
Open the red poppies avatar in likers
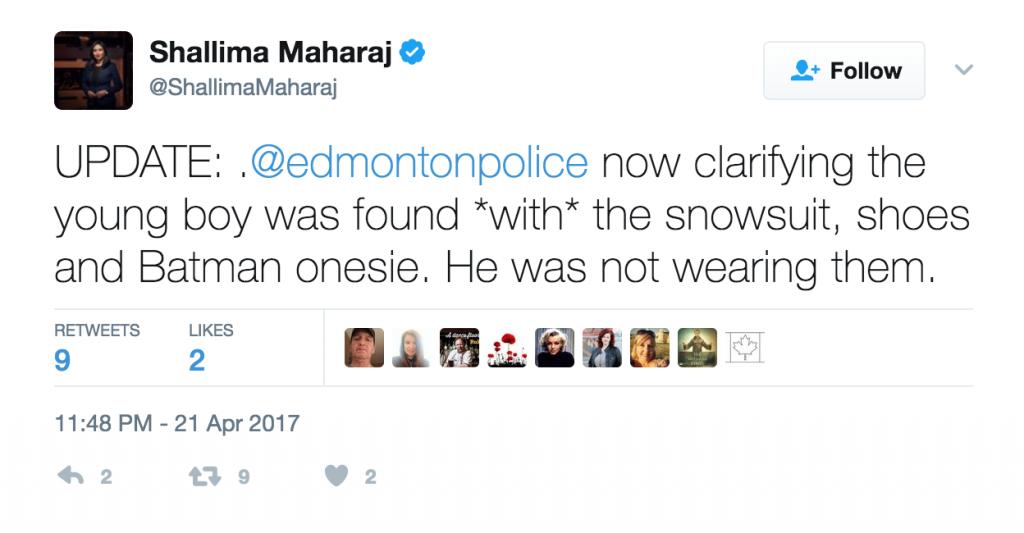pyautogui.click(x=507, y=348)
